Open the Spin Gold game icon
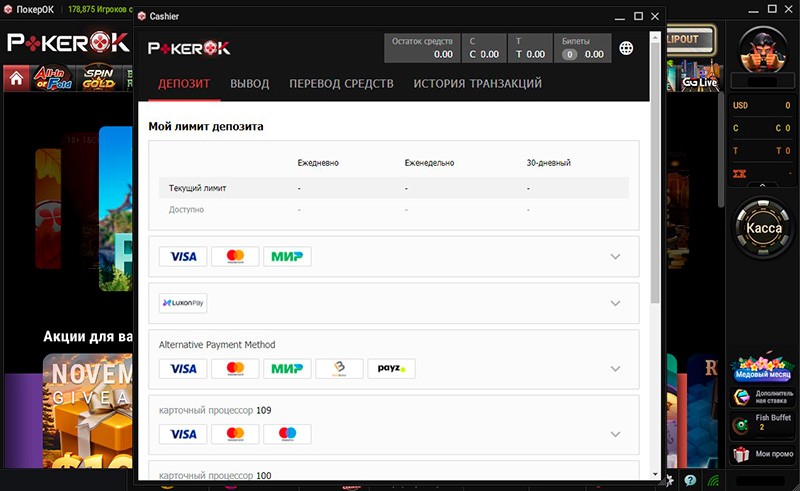This screenshot has width=800, height=491. (99, 78)
